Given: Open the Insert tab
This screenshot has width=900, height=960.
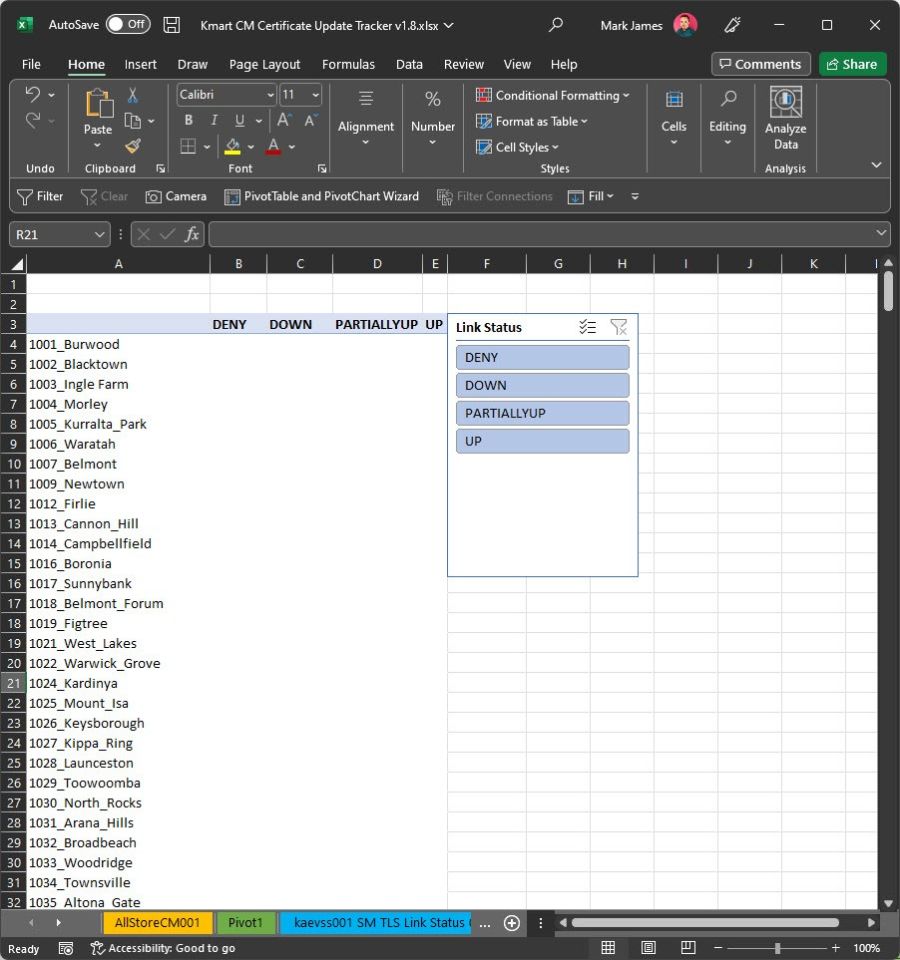Looking at the screenshot, I should [140, 64].
